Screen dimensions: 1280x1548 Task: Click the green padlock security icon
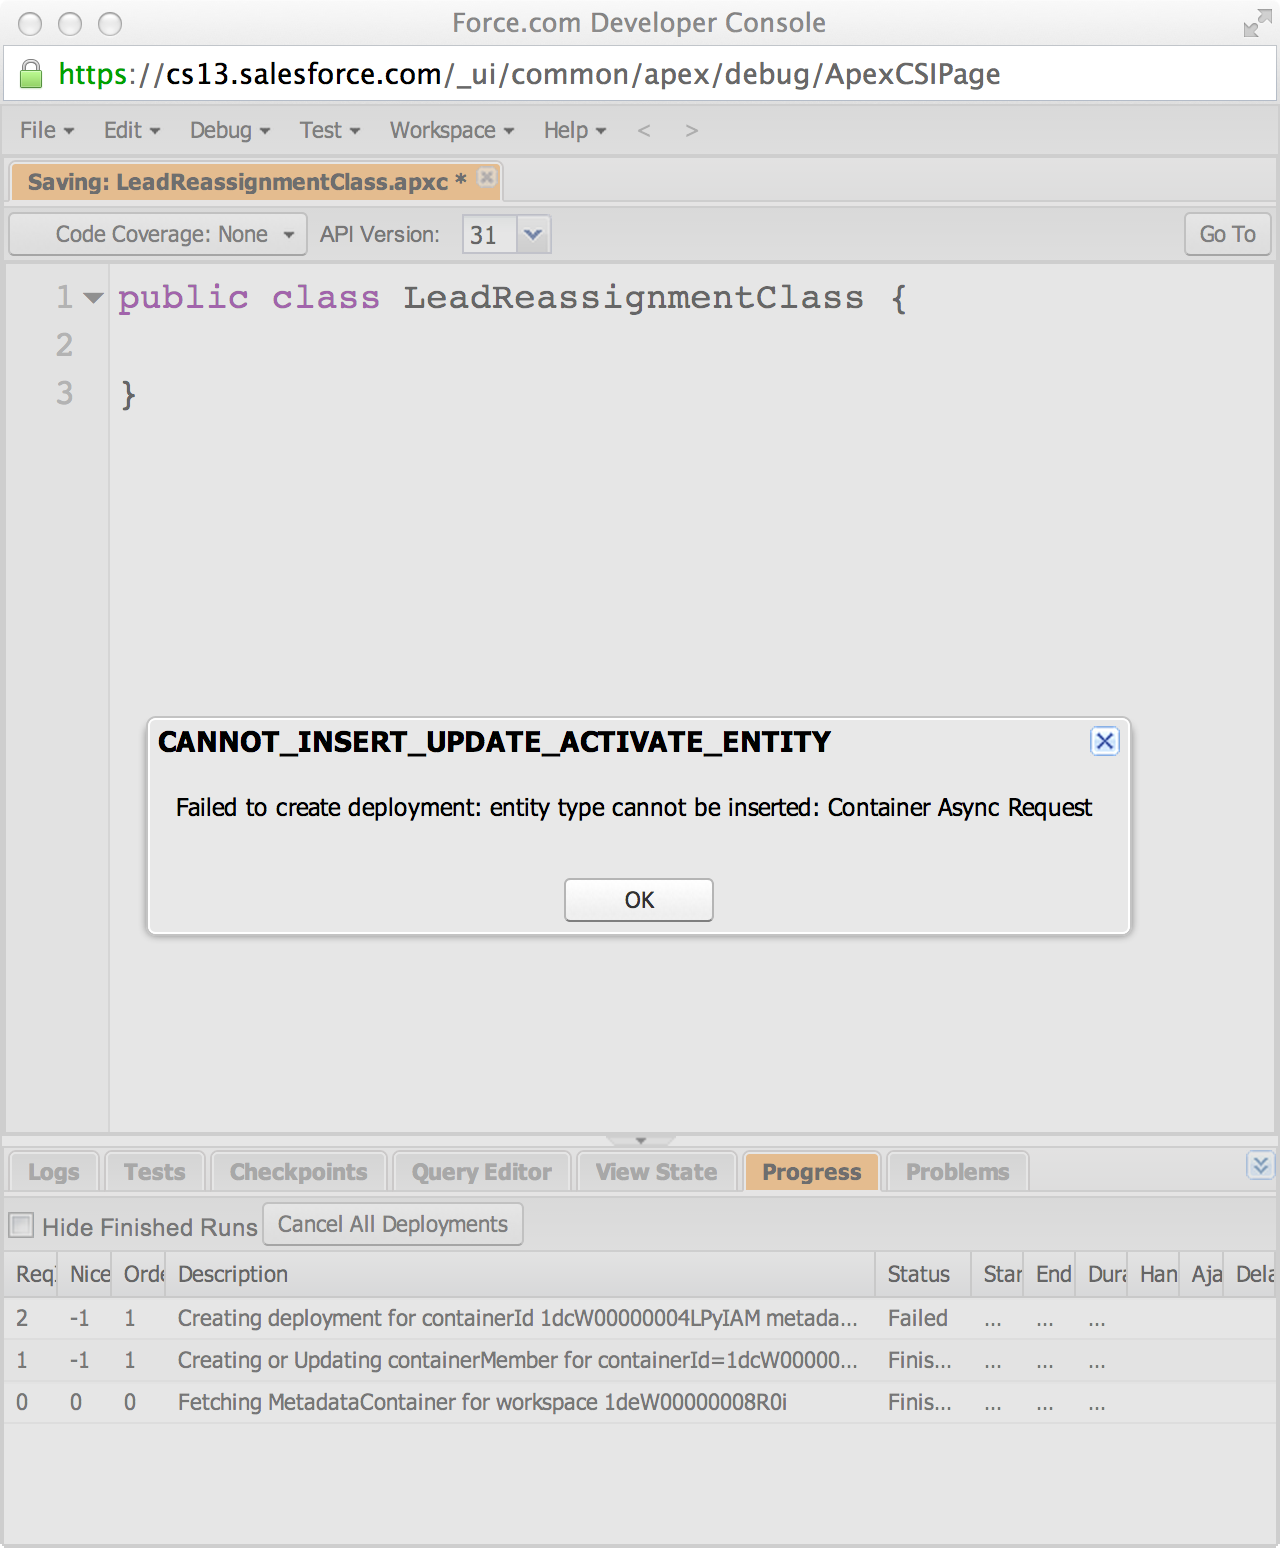click(31, 74)
